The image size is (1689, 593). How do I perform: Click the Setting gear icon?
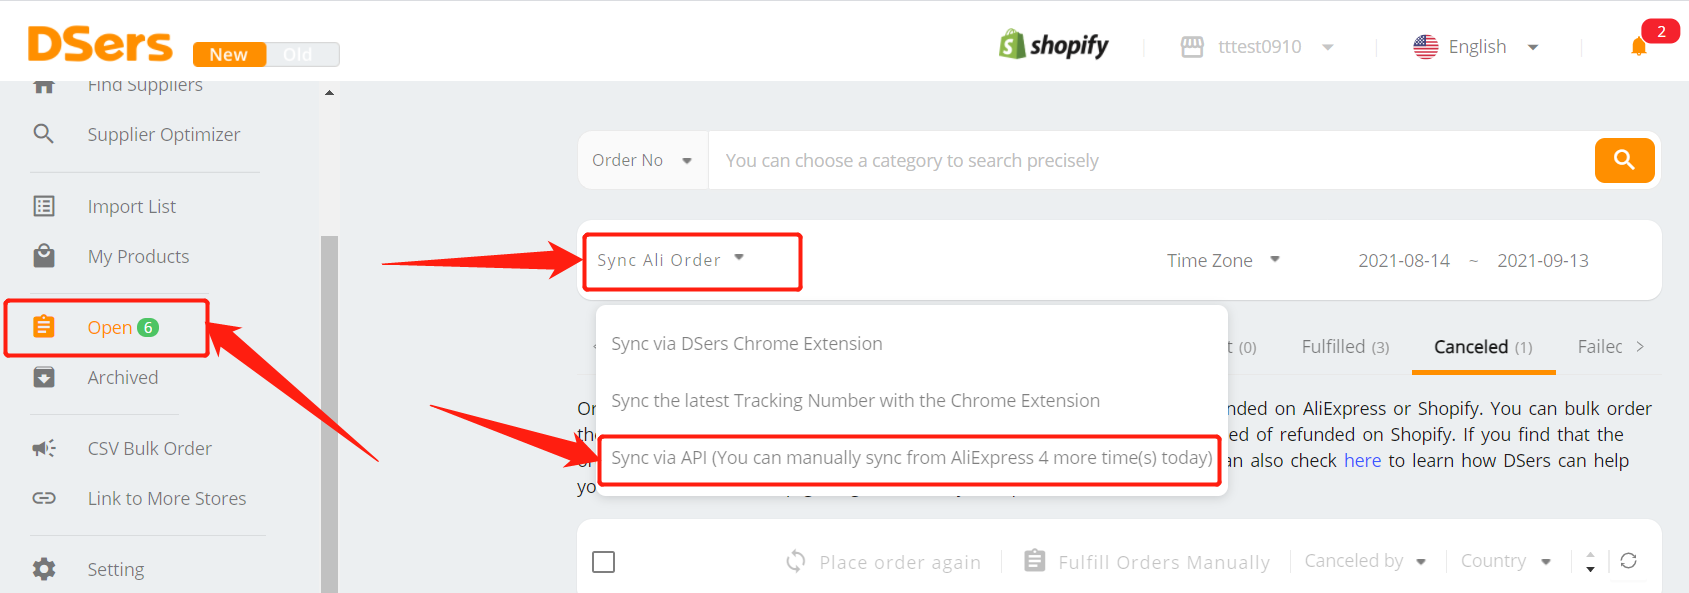44,569
